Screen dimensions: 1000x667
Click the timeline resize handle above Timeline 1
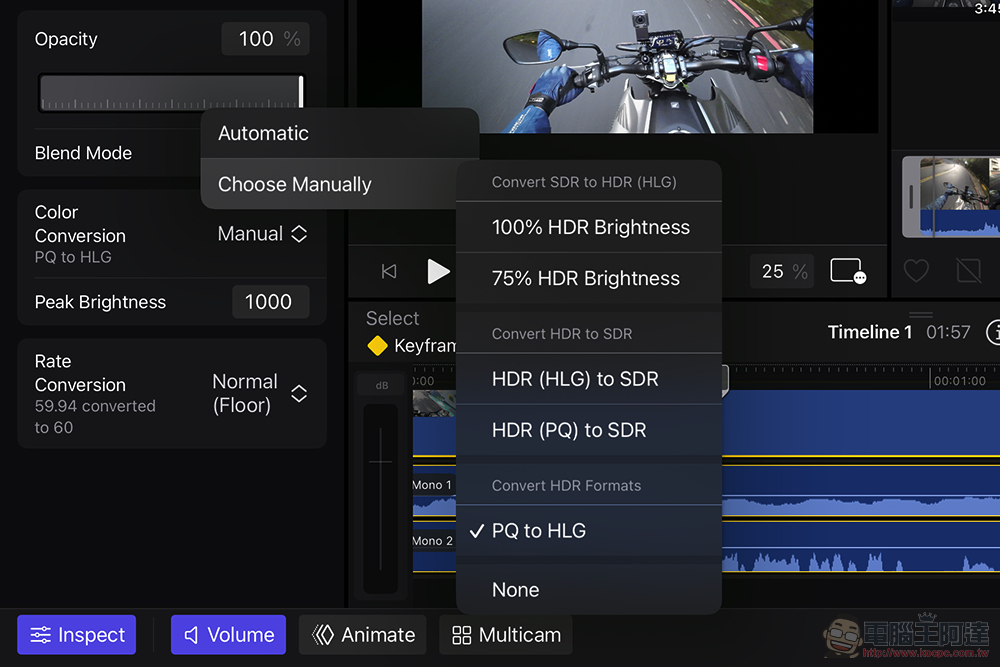[x=920, y=314]
